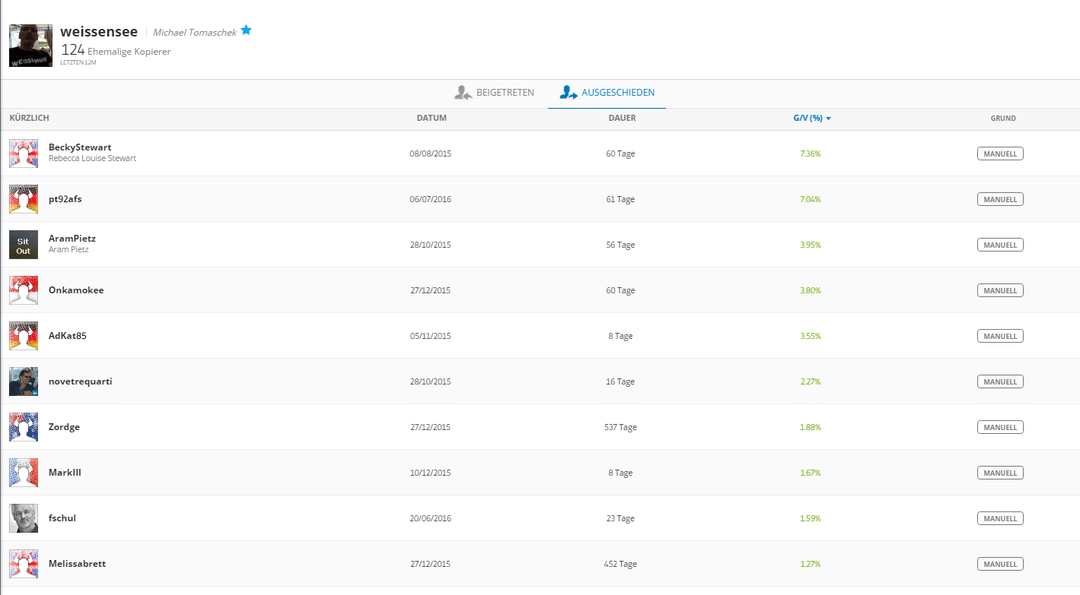Click Onkamokee's avatar icon
This screenshot has height=595, width=1080.
[24, 290]
